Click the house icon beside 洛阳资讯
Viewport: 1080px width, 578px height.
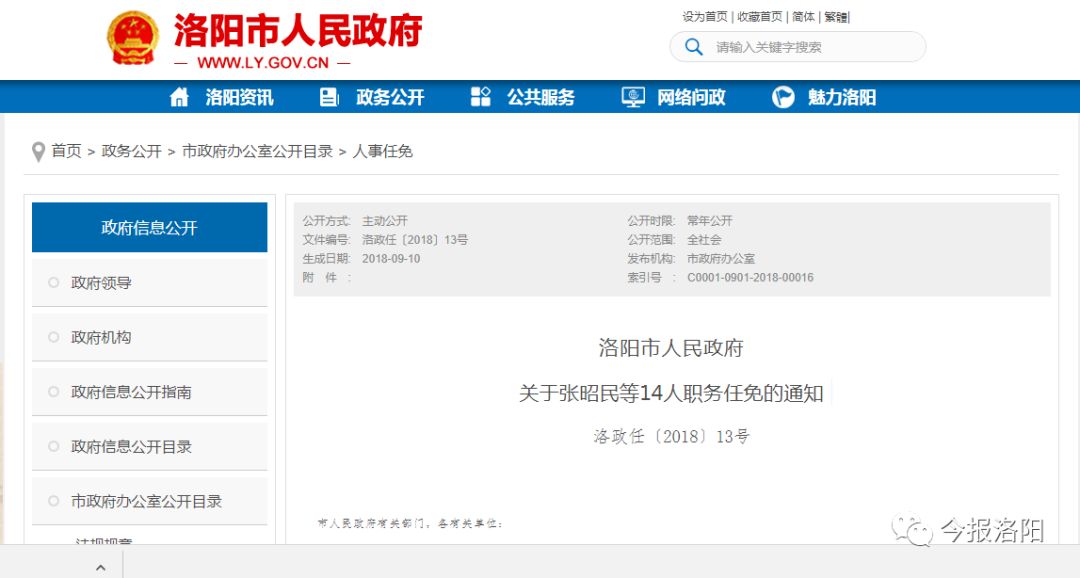(179, 97)
